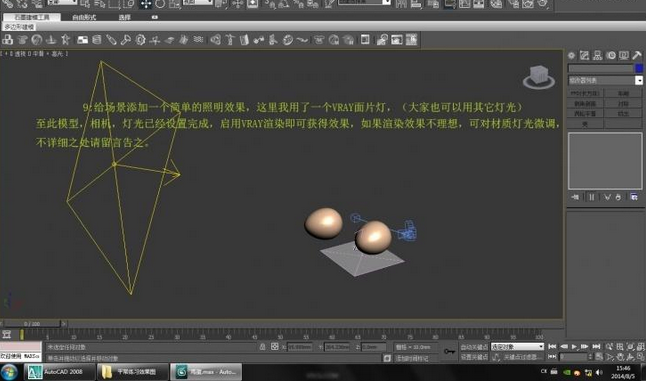Create a reactor Rigid Body Collection
The image size is (646, 381).
click(7, 40)
